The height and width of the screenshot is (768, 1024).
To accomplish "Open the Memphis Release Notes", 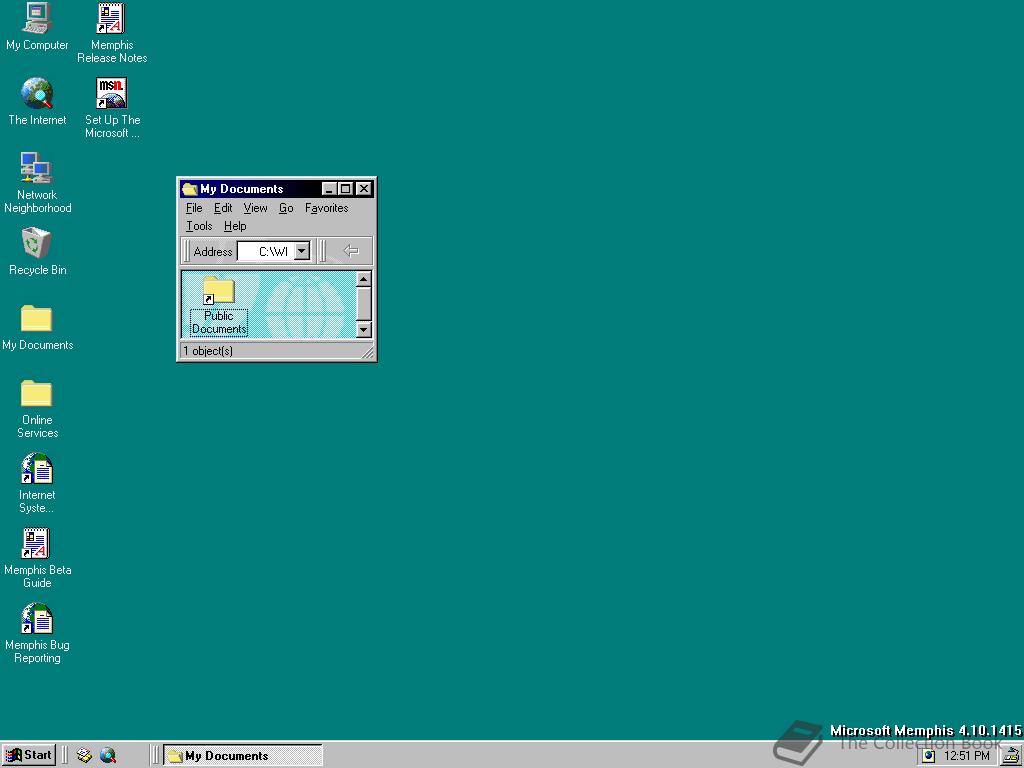I will pos(111,18).
